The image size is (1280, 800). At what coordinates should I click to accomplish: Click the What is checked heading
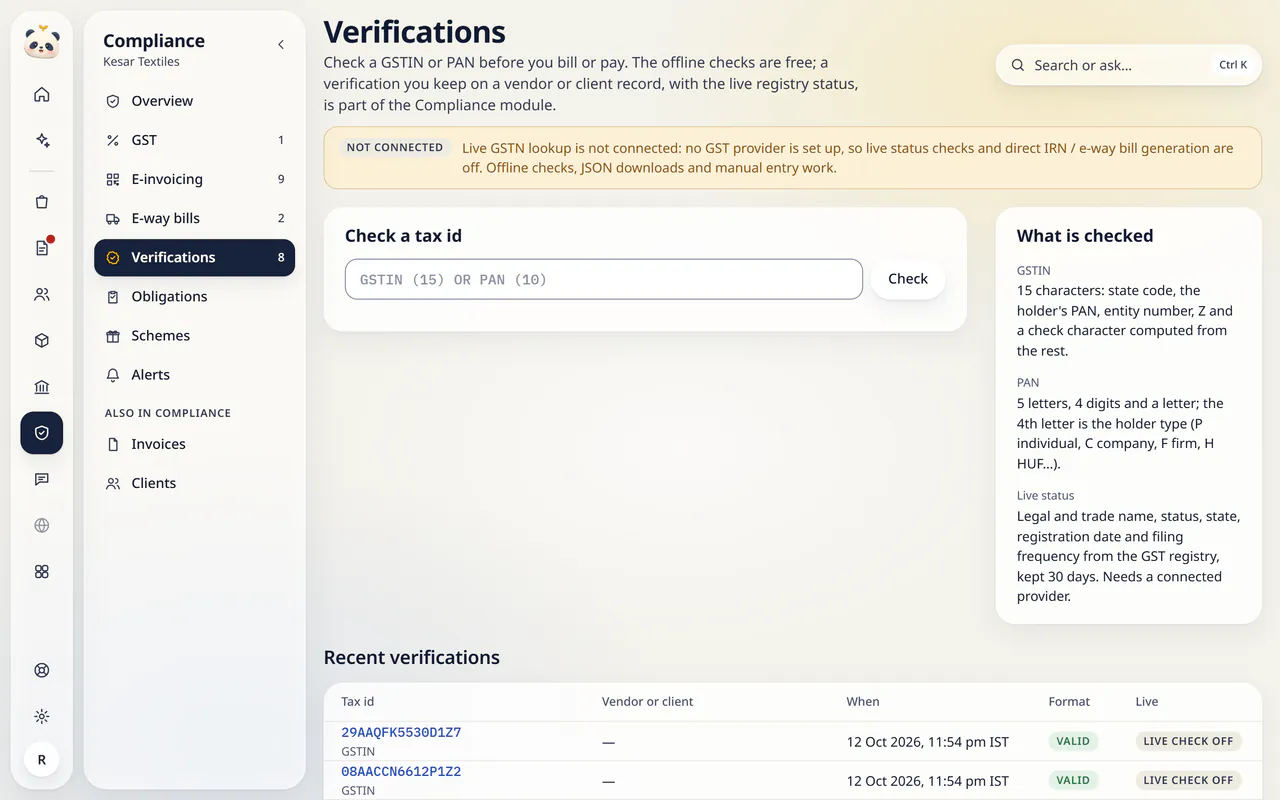[x=1085, y=236]
